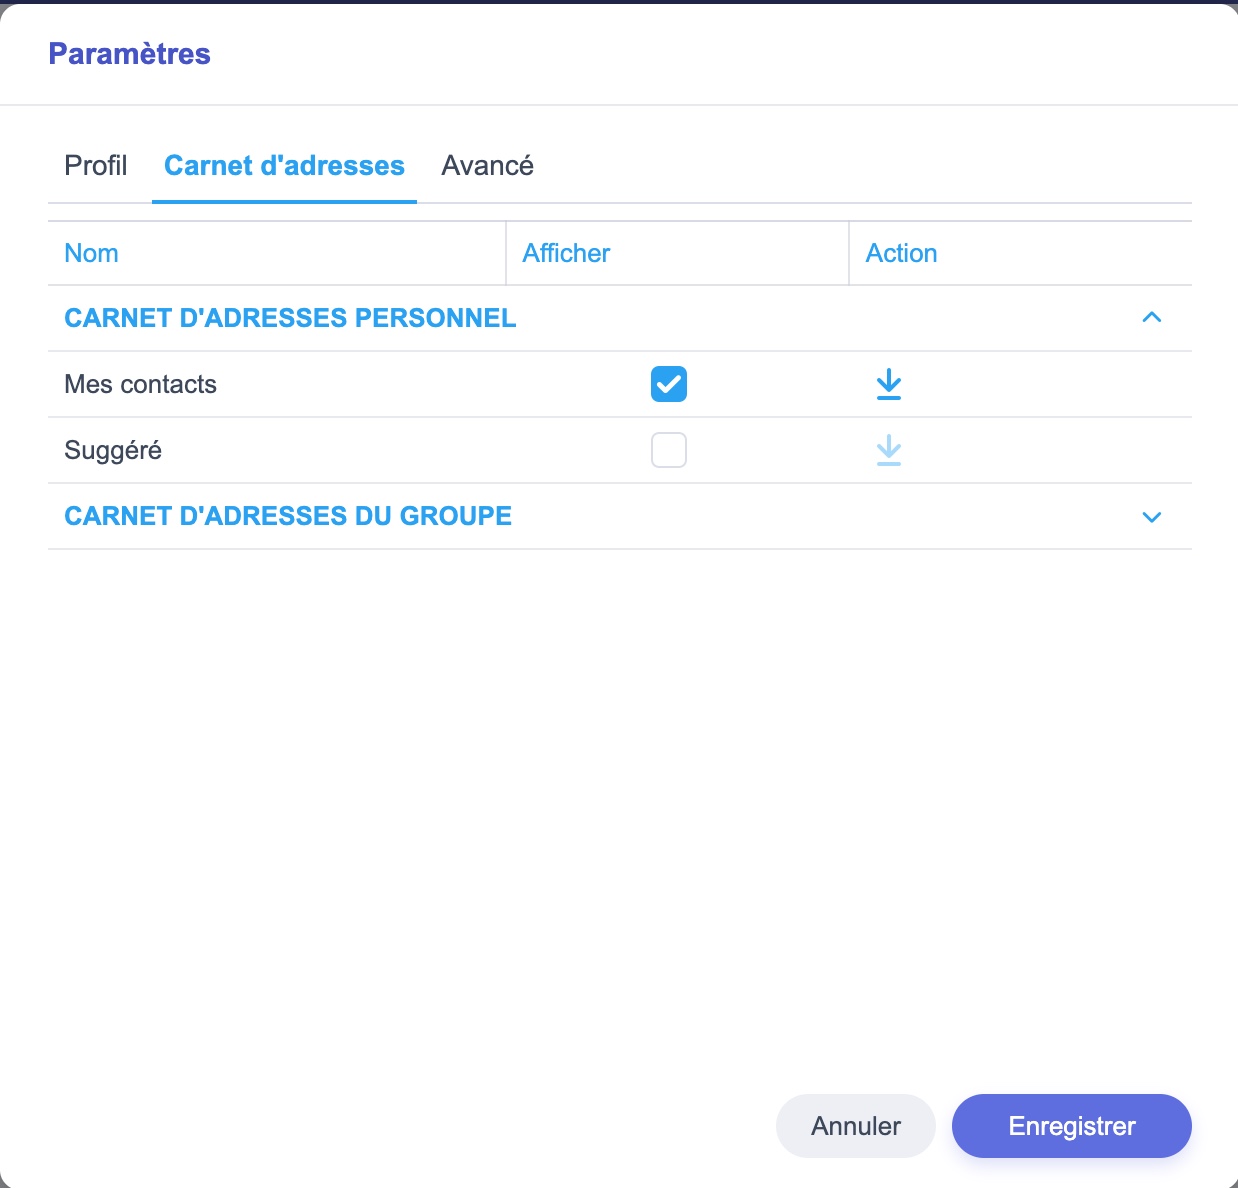Click the Afficher column header

point(566,253)
